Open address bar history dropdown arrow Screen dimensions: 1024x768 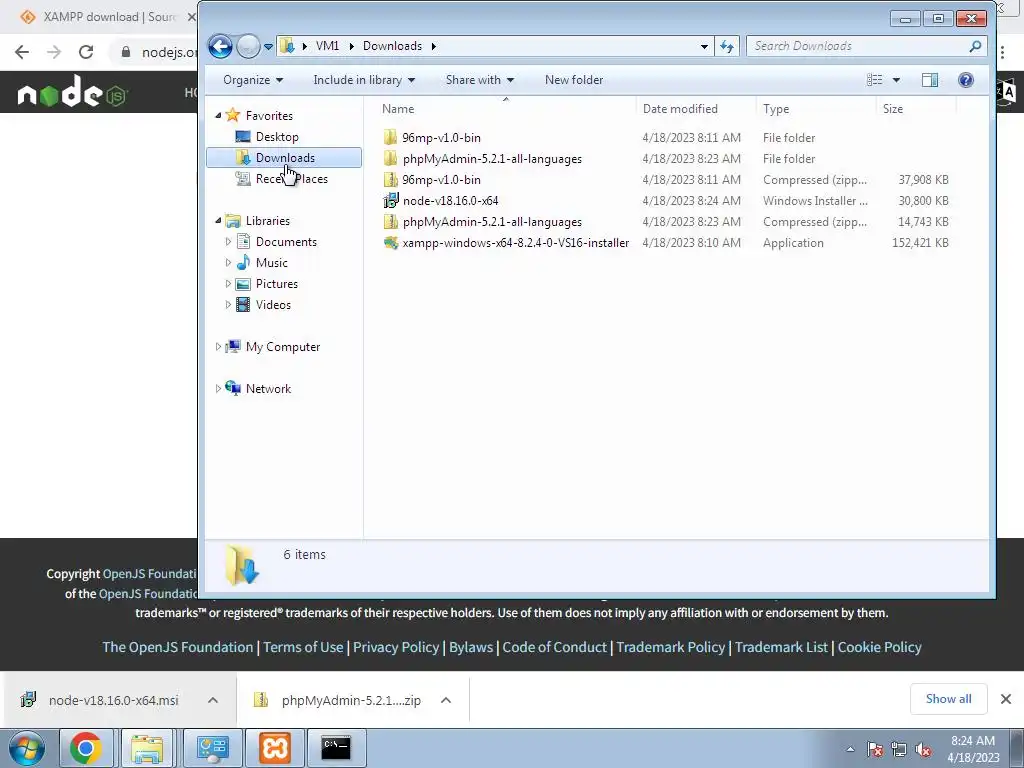tap(704, 46)
